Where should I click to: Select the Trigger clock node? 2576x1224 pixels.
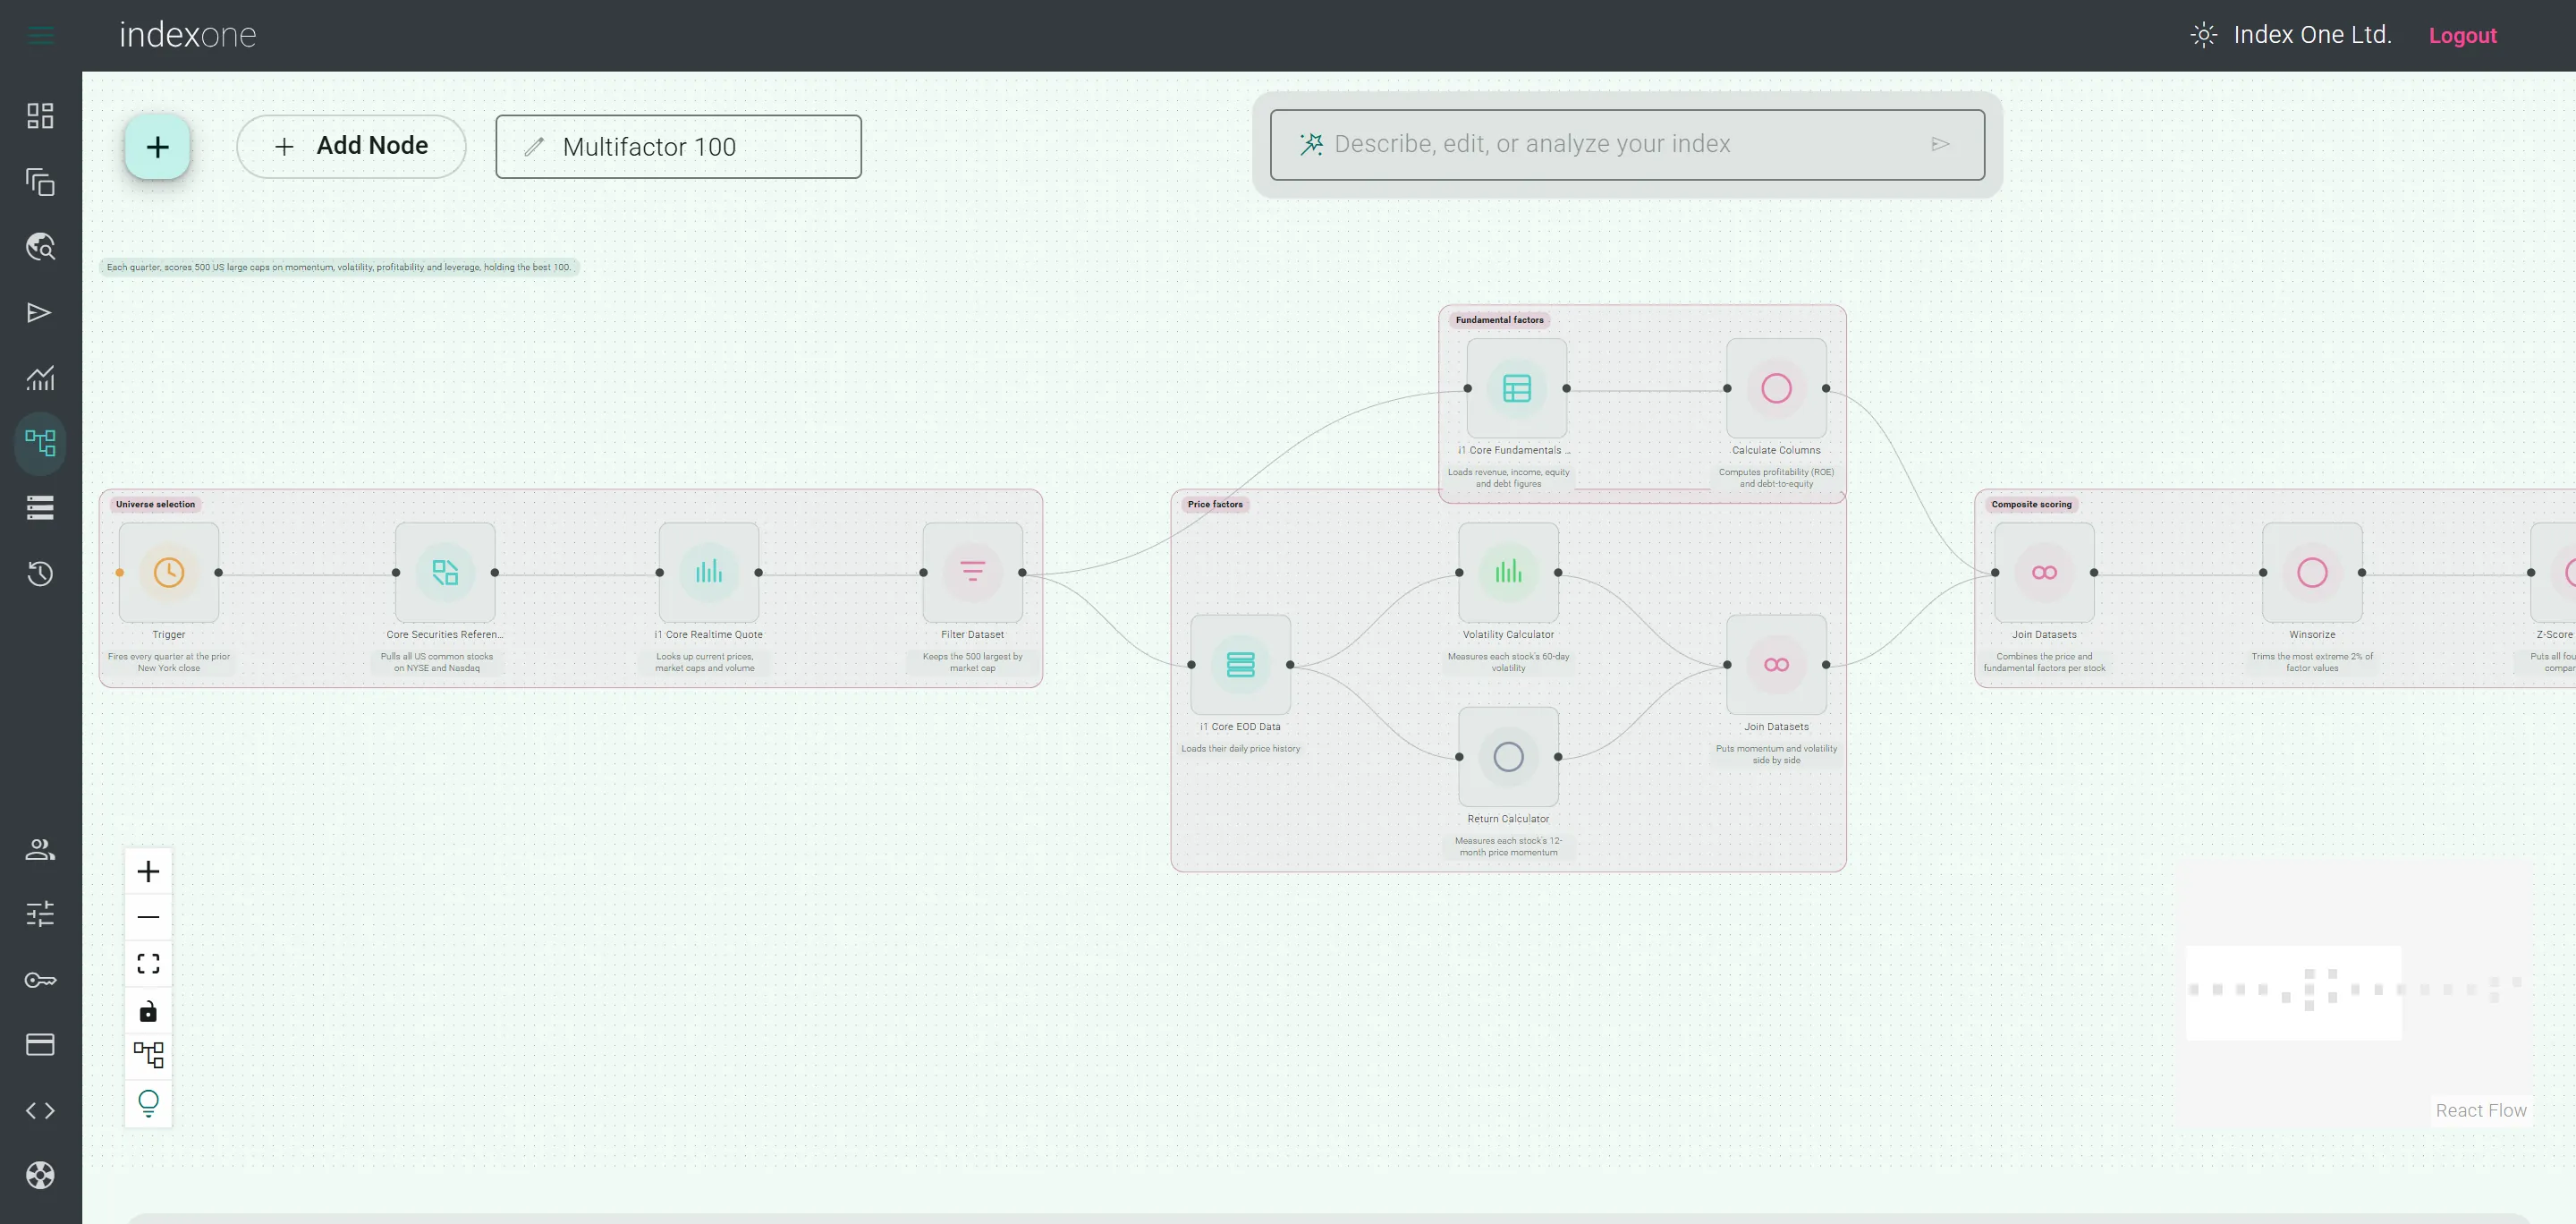[x=169, y=573]
